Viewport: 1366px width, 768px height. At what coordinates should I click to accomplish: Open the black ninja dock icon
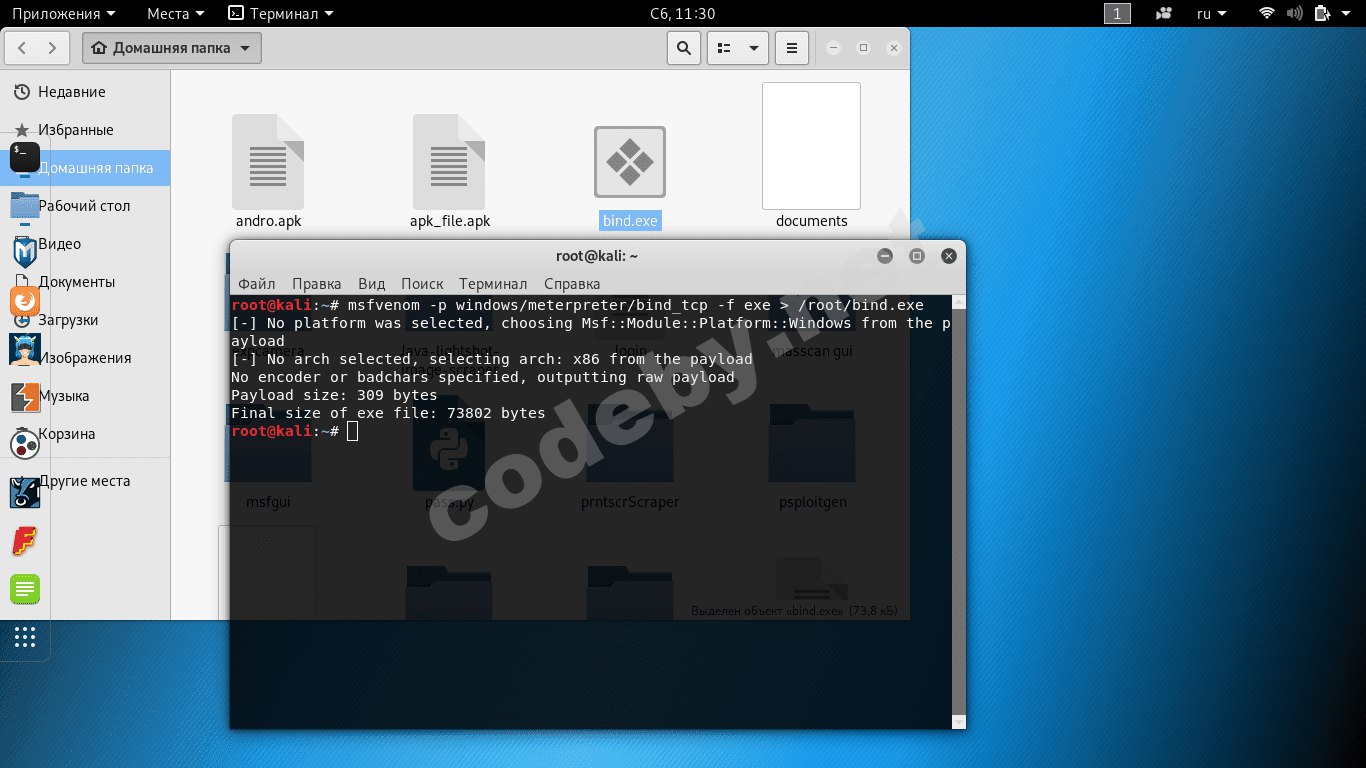(x=25, y=492)
